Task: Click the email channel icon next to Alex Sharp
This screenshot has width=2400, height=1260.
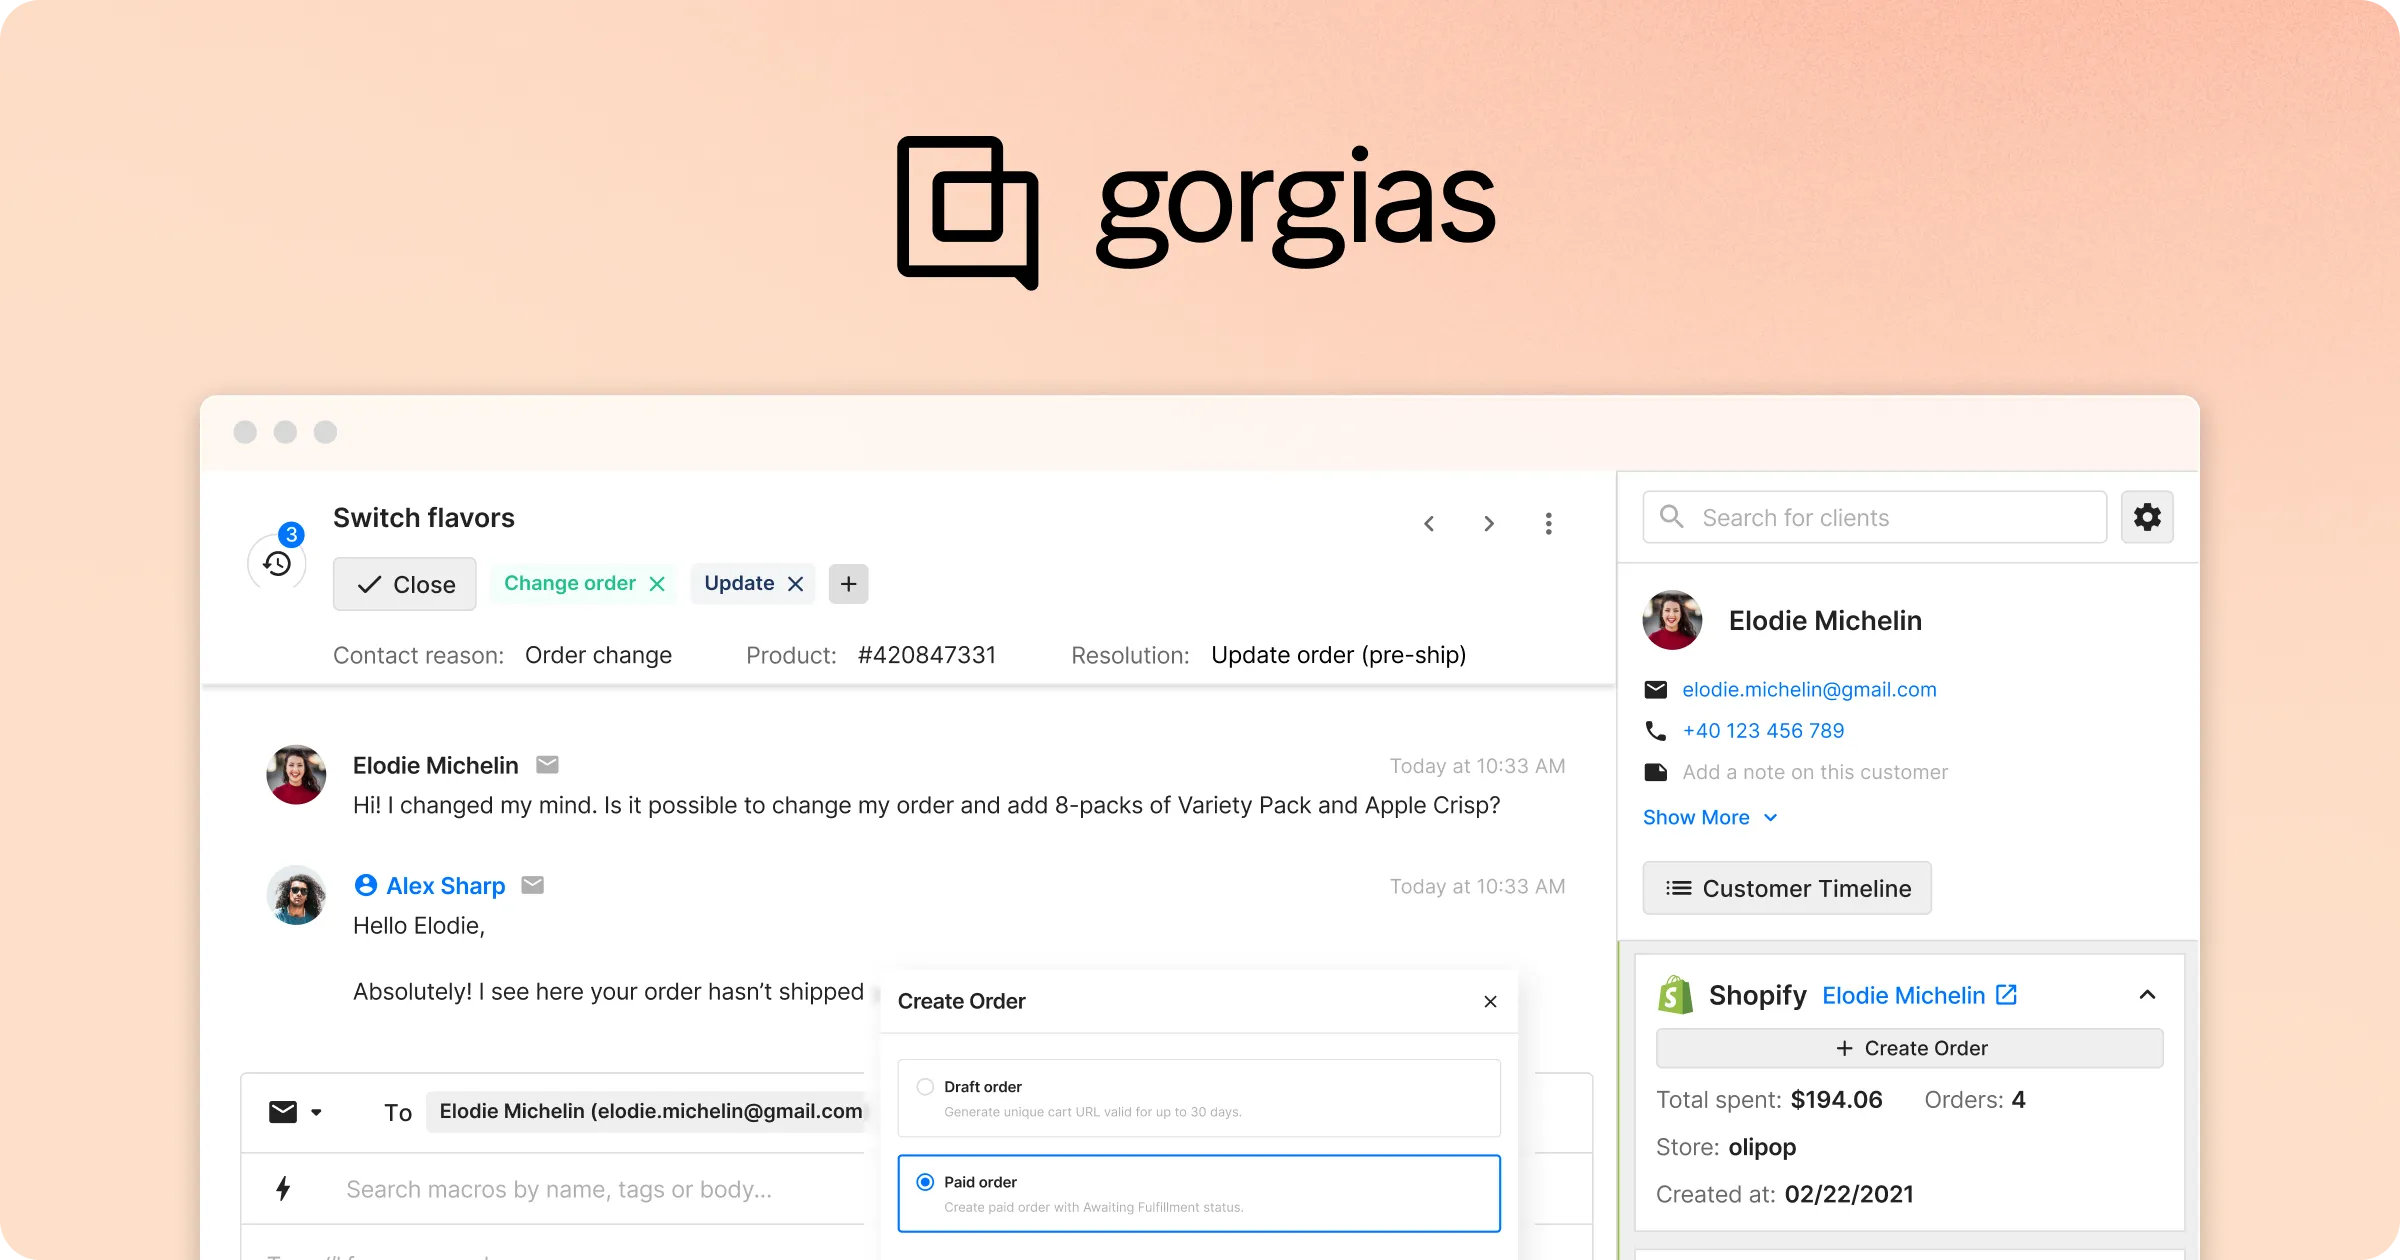Action: pos(532,884)
